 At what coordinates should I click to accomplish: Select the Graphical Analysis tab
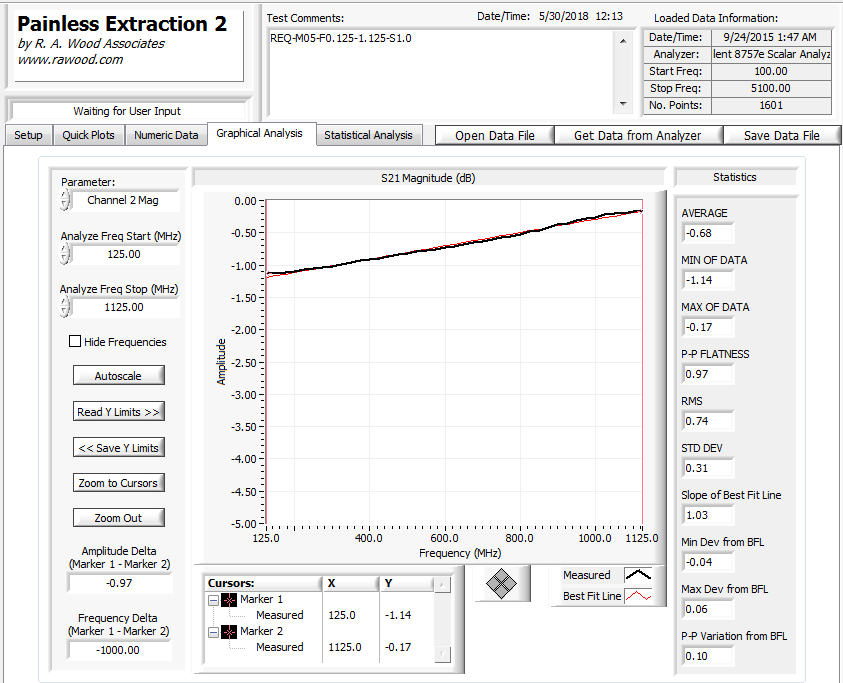260,133
